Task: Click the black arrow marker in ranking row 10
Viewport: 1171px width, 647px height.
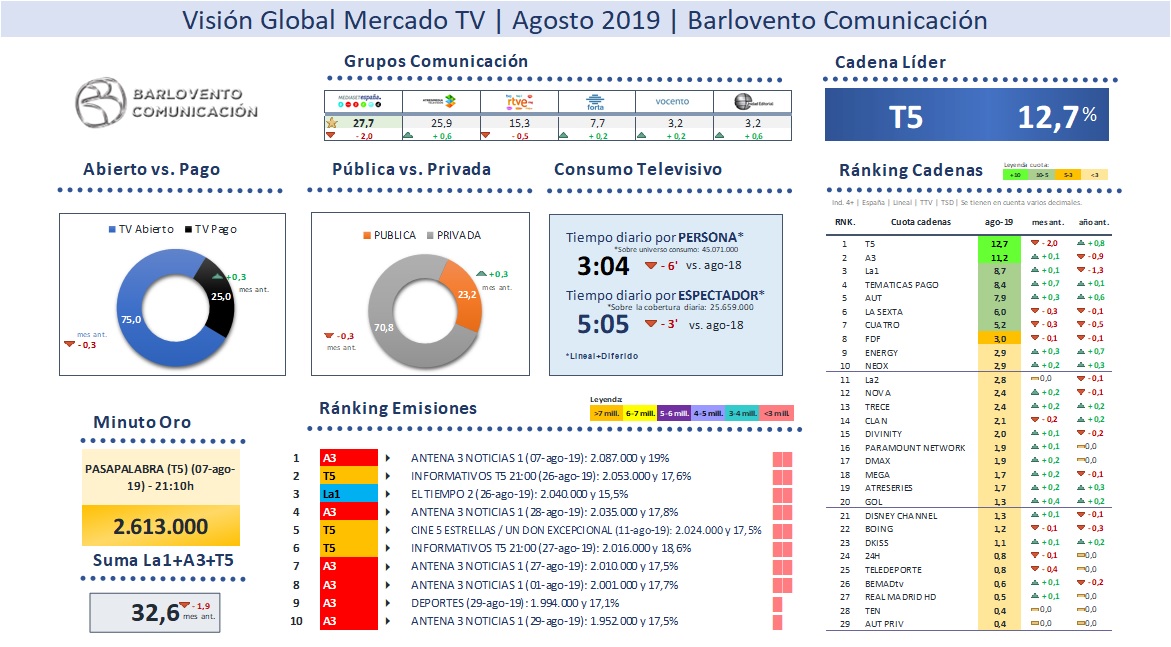Action: (388, 621)
